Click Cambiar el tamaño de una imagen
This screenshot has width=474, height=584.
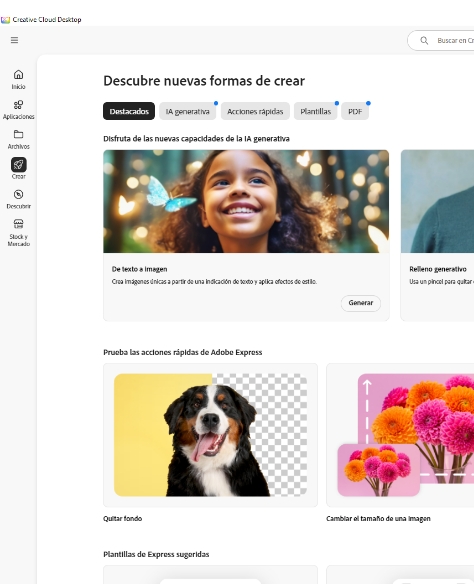coord(378,518)
